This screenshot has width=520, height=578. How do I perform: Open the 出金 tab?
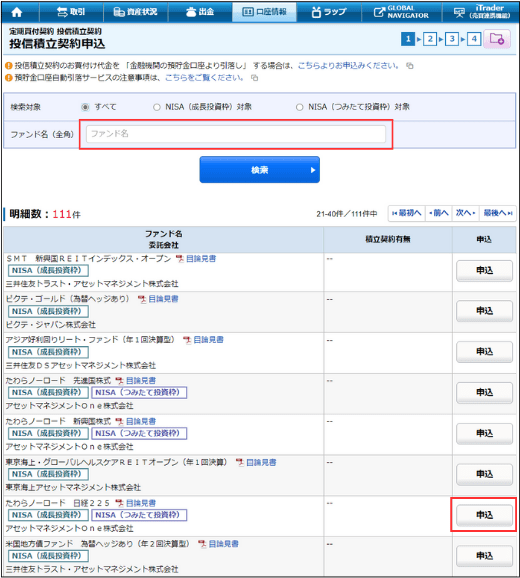200,12
